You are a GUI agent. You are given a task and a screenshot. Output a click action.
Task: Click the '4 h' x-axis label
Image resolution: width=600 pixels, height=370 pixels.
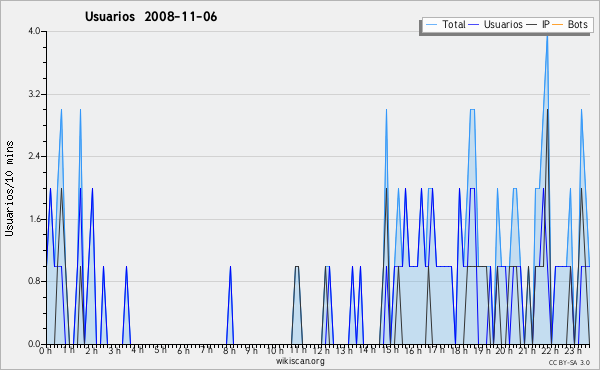[x=137, y=350]
